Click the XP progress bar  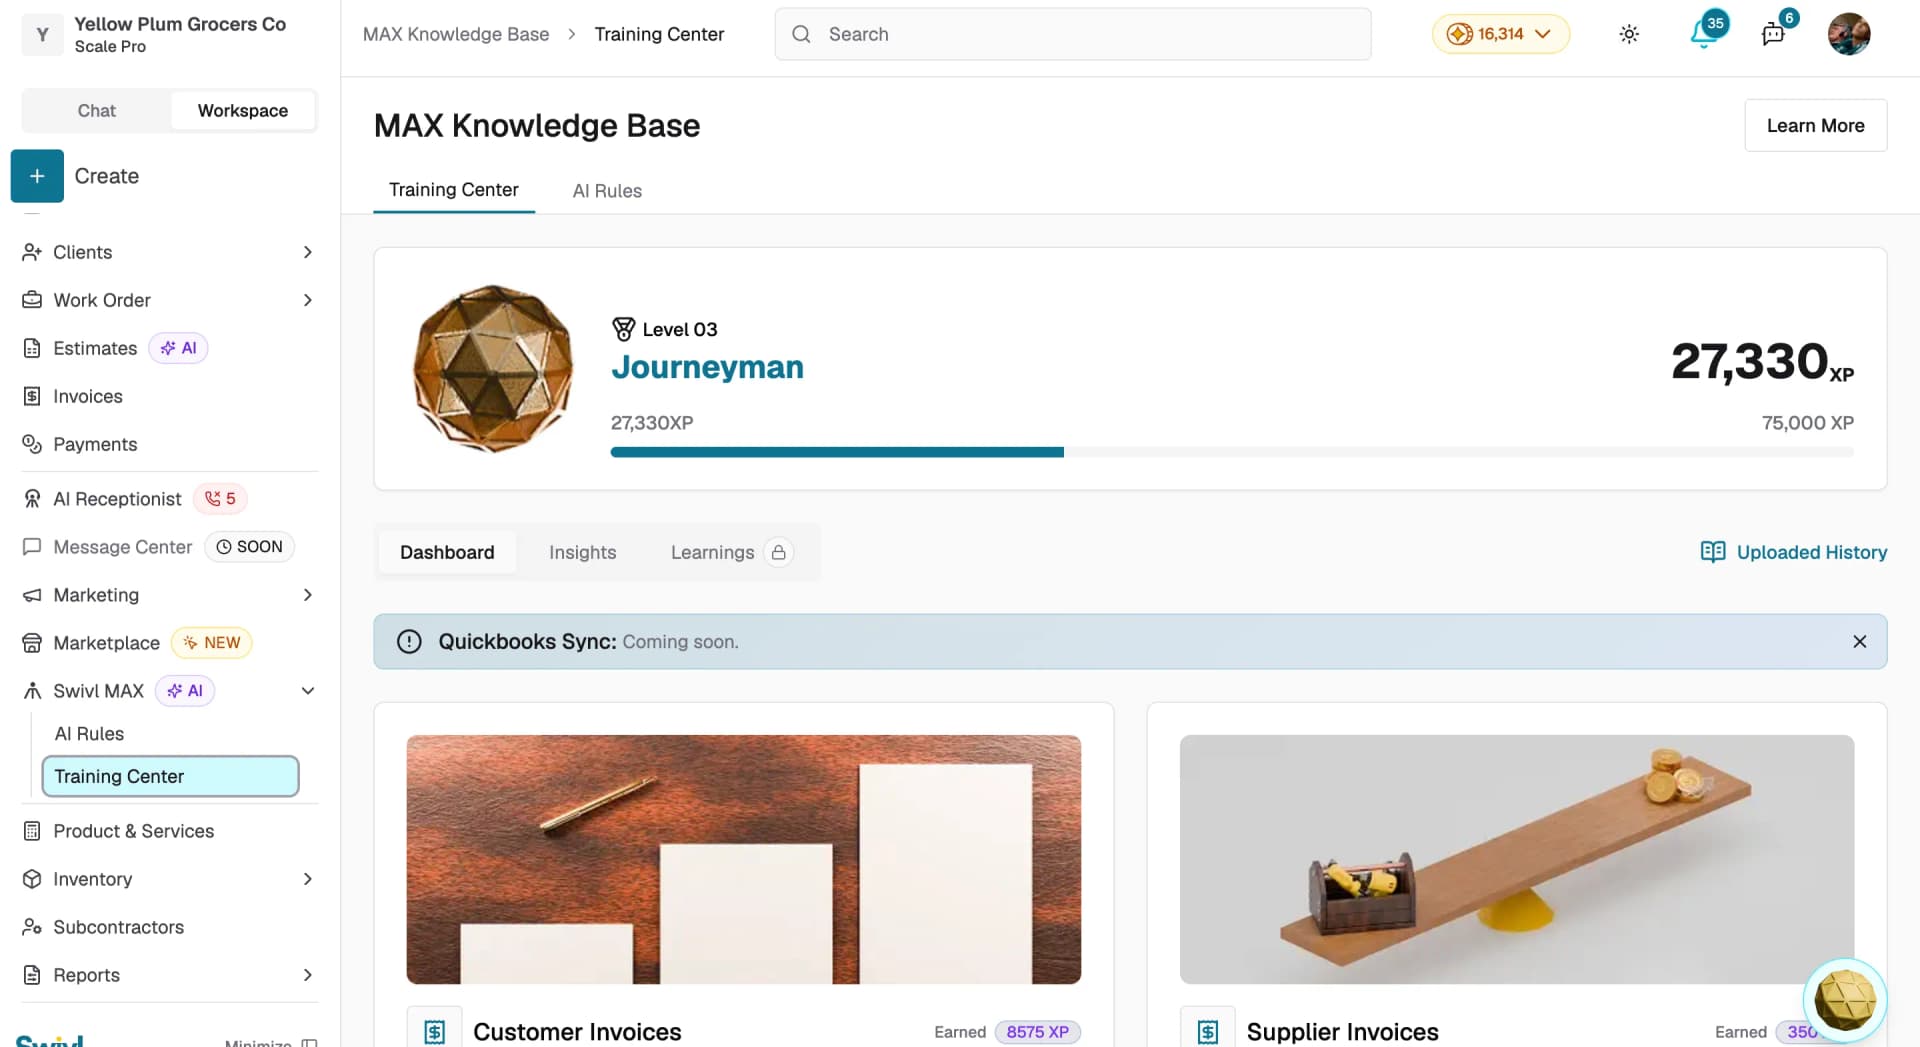click(x=1232, y=452)
